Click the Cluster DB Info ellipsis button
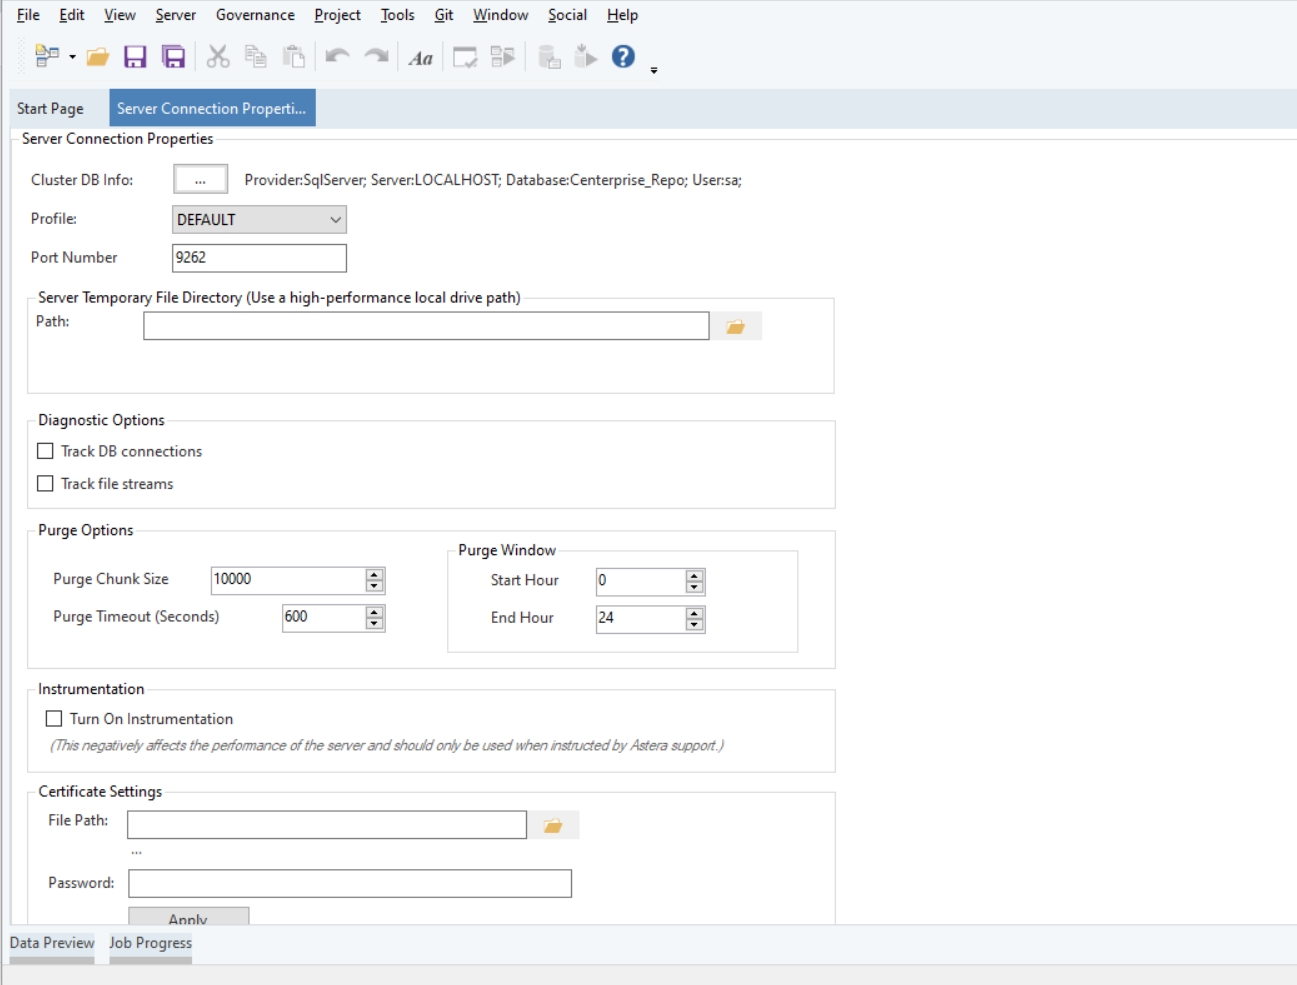Screen dimensions: 1297x985 [x=200, y=180]
